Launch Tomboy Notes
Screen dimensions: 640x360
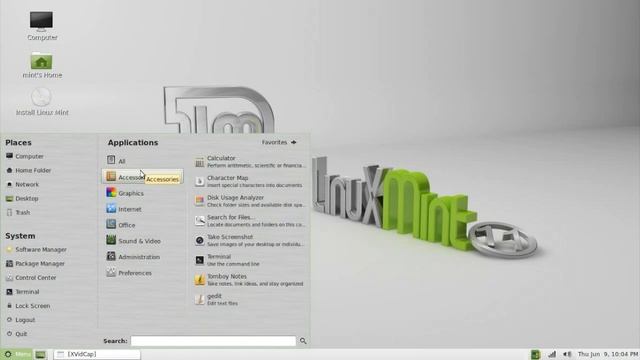coord(249,280)
